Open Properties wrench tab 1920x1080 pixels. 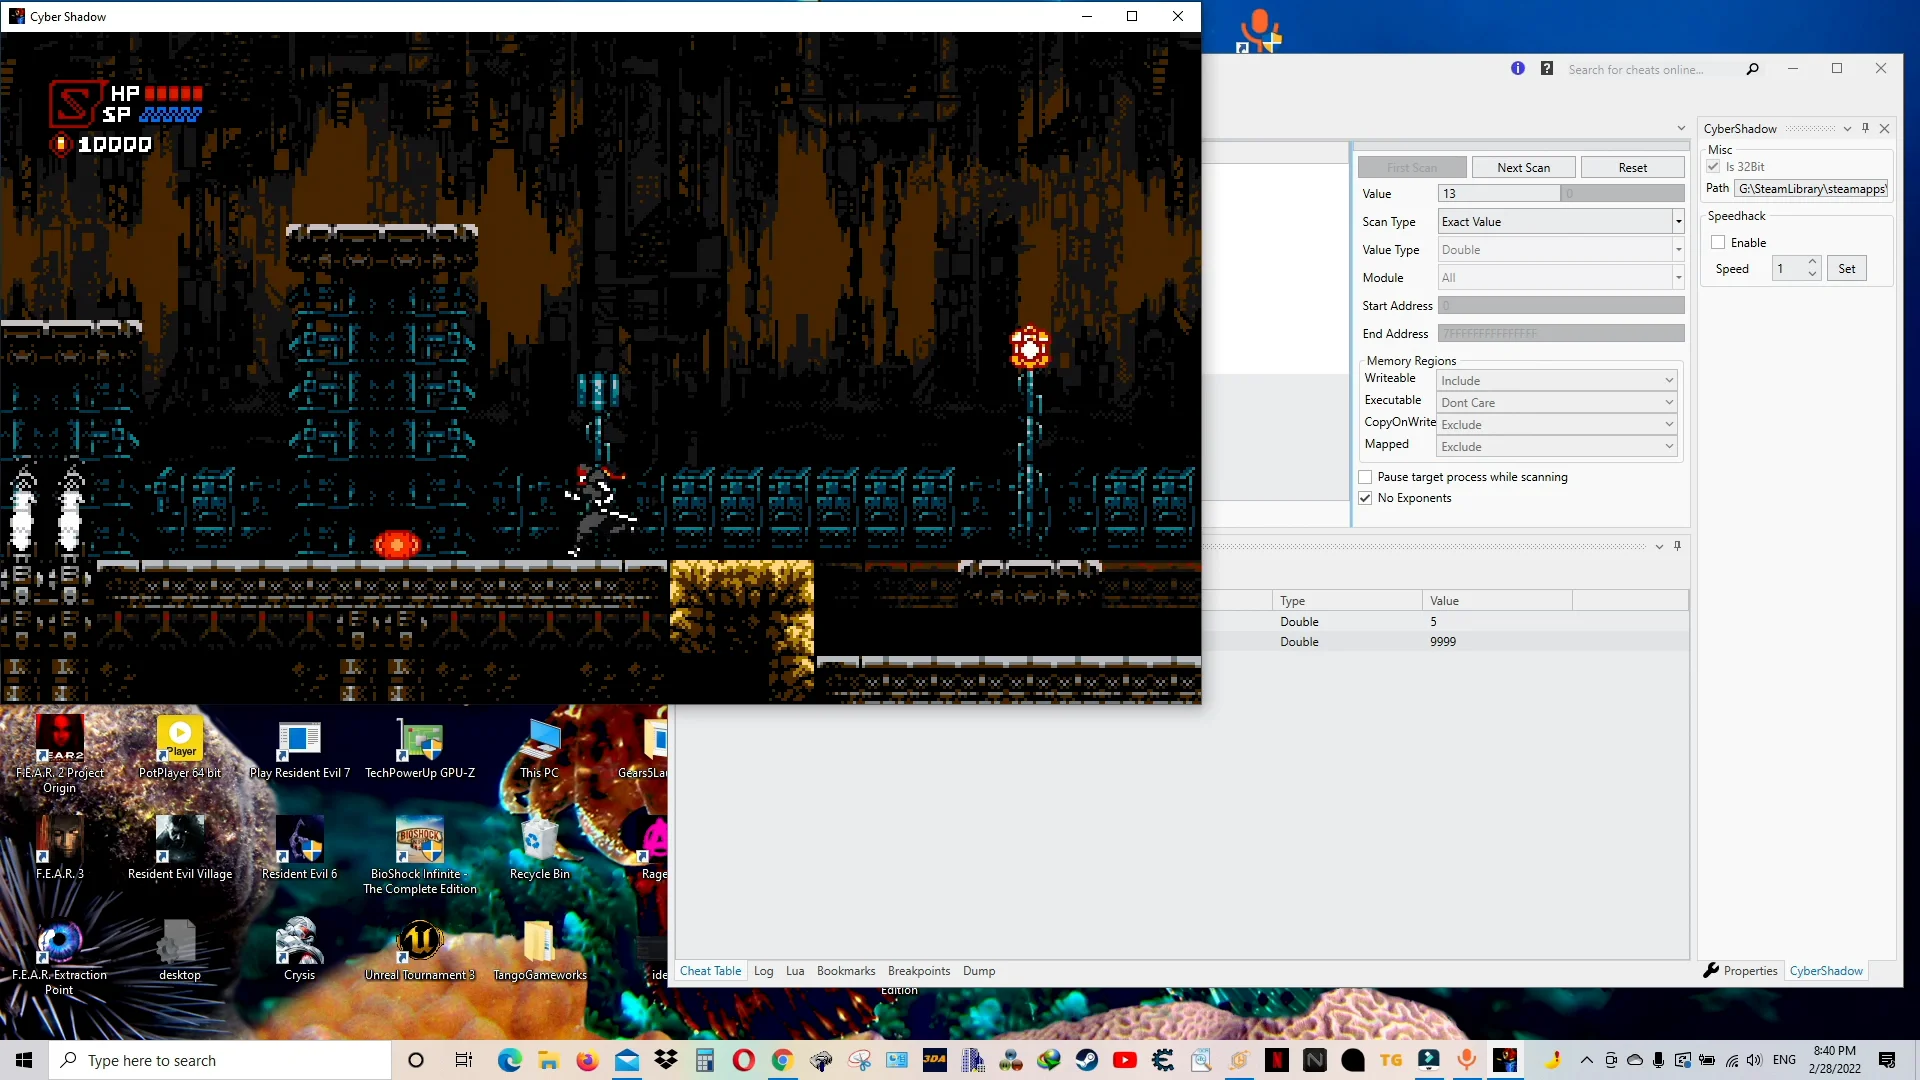coord(1740,970)
